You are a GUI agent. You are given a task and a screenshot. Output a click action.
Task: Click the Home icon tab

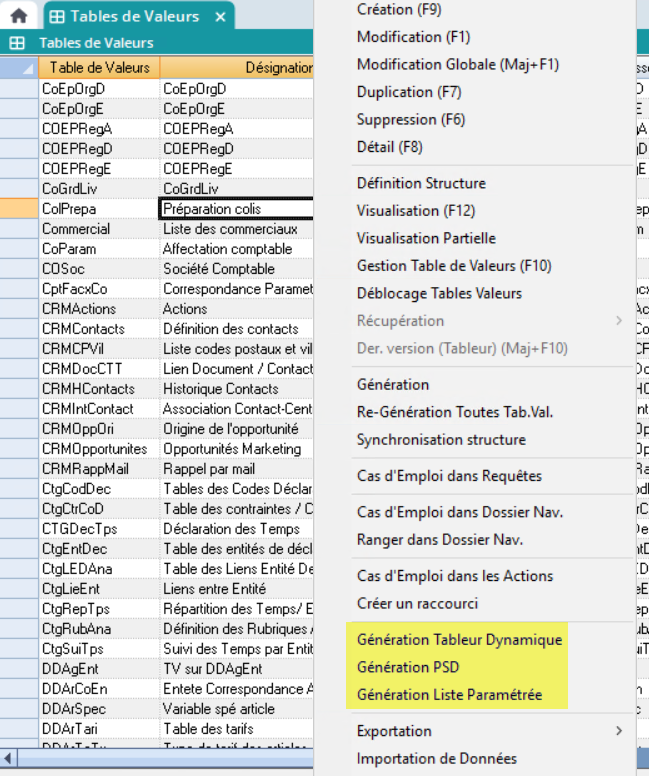tap(18, 16)
